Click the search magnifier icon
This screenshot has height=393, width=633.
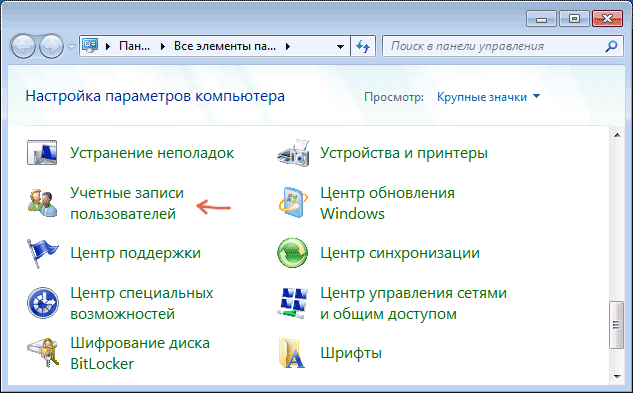pos(612,46)
